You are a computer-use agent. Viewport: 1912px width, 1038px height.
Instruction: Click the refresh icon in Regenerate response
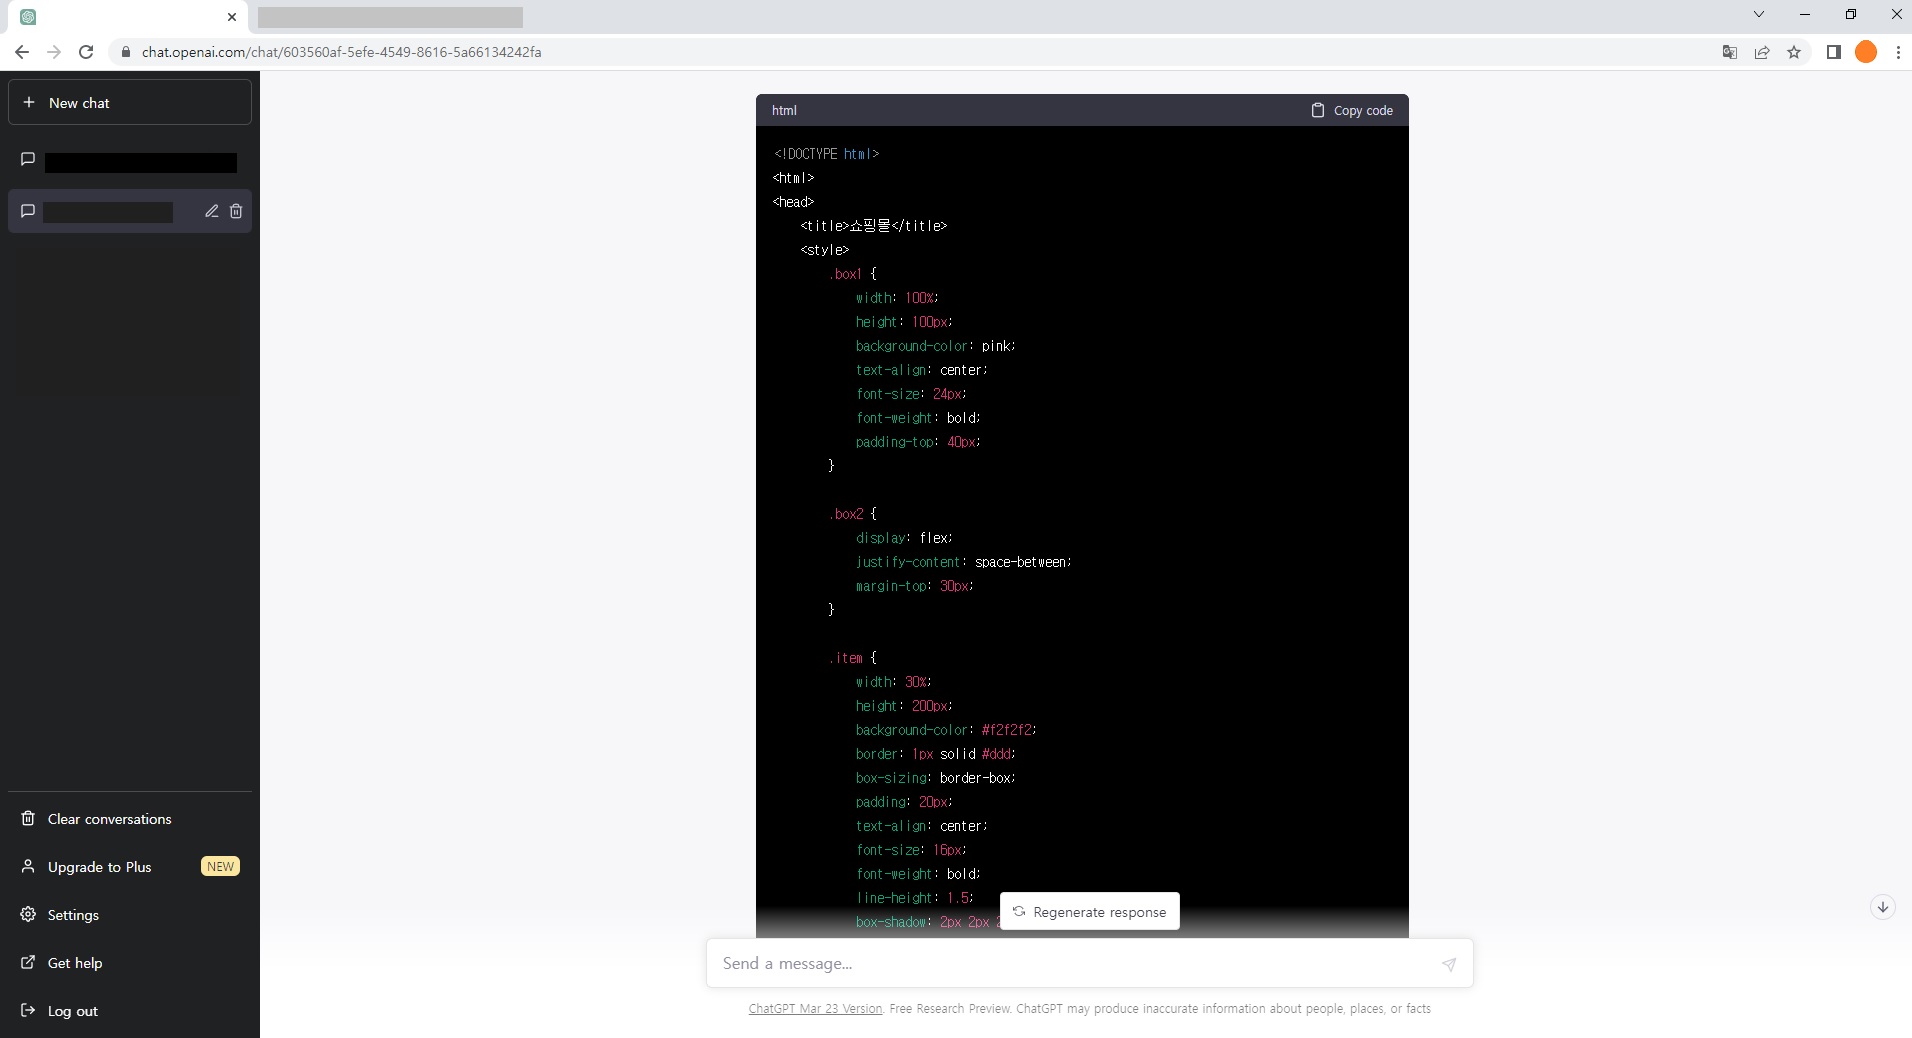(1019, 912)
